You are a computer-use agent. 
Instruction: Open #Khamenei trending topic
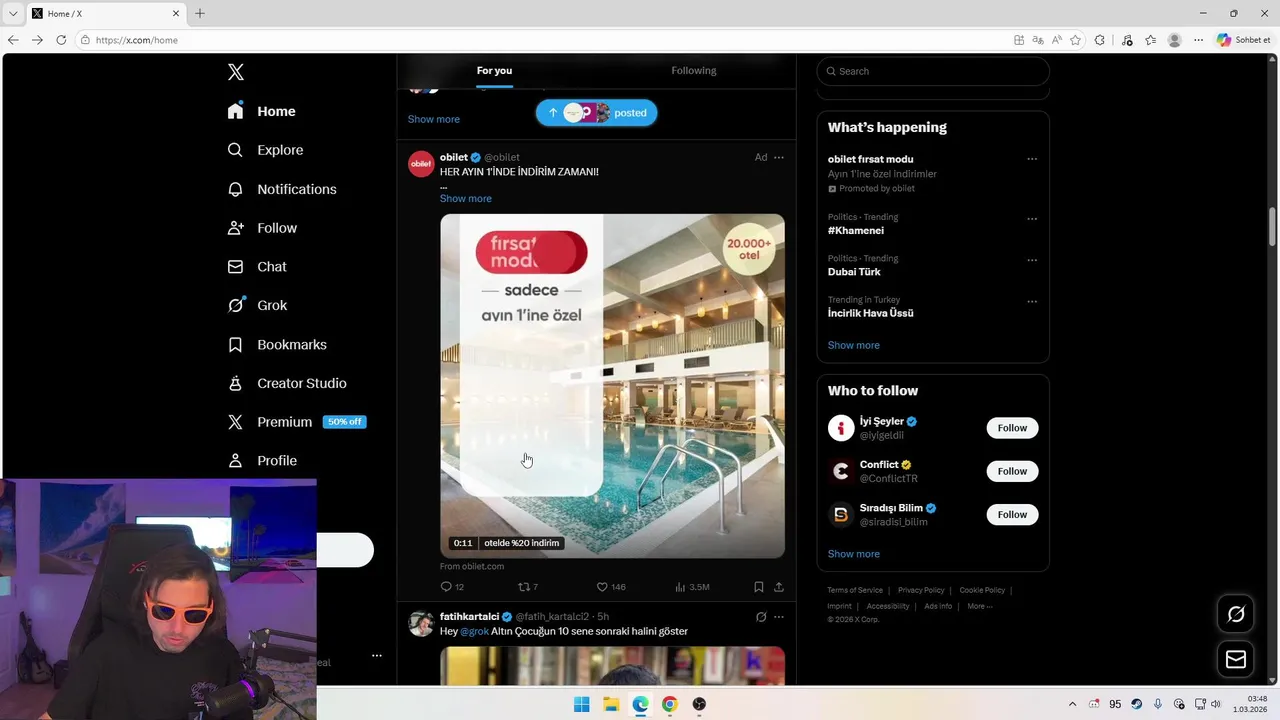856,231
